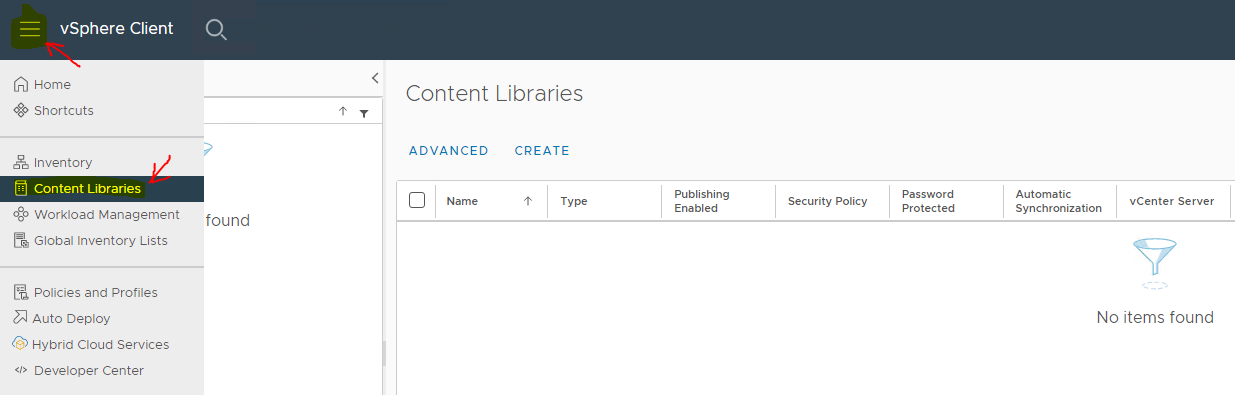Go to Inventory menu item
Image resolution: width=1235 pixels, height=395 pixels.
(63, 162)
